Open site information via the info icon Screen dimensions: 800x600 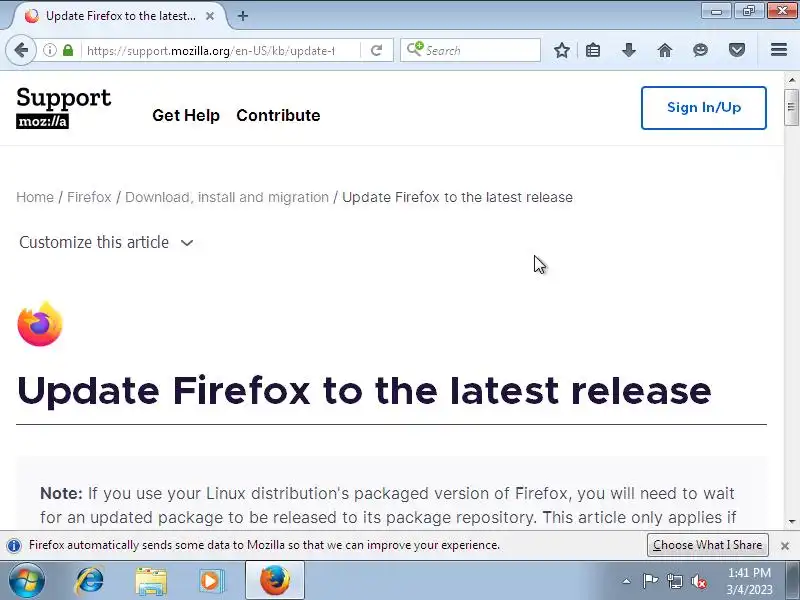(x=49, y=51)
